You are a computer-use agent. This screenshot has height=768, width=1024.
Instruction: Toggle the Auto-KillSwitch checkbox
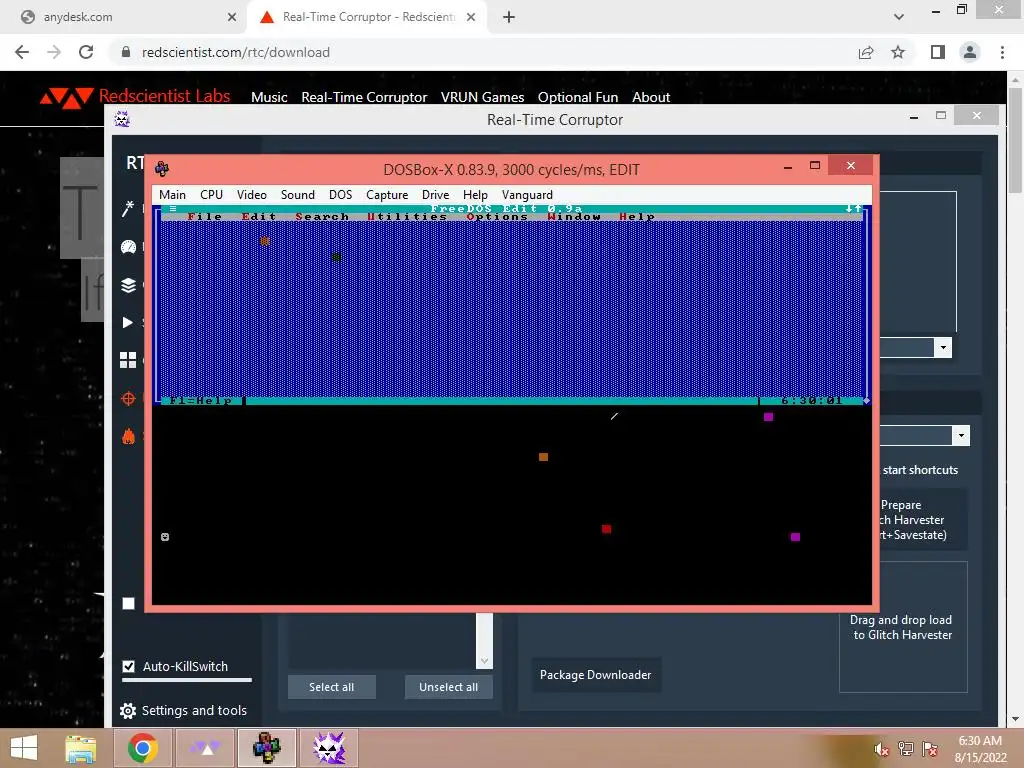click(129, 666)
